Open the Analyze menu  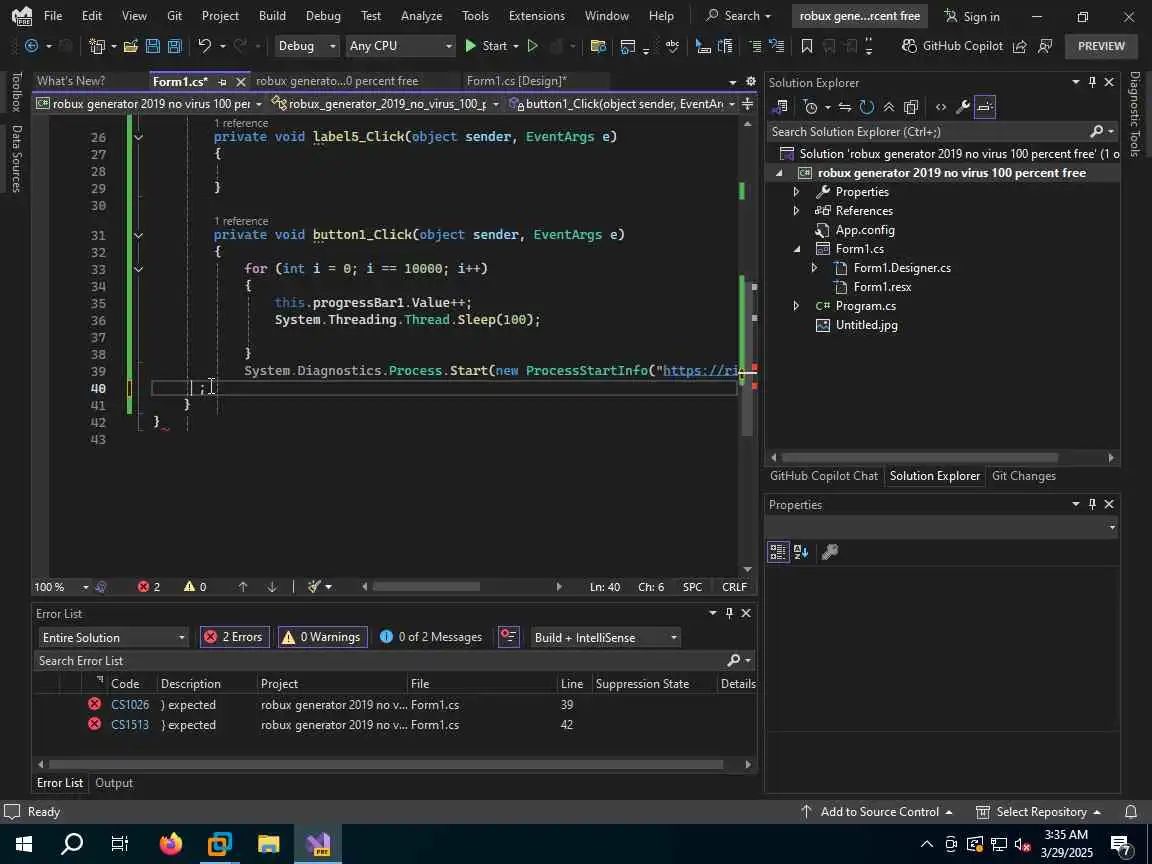421,15
